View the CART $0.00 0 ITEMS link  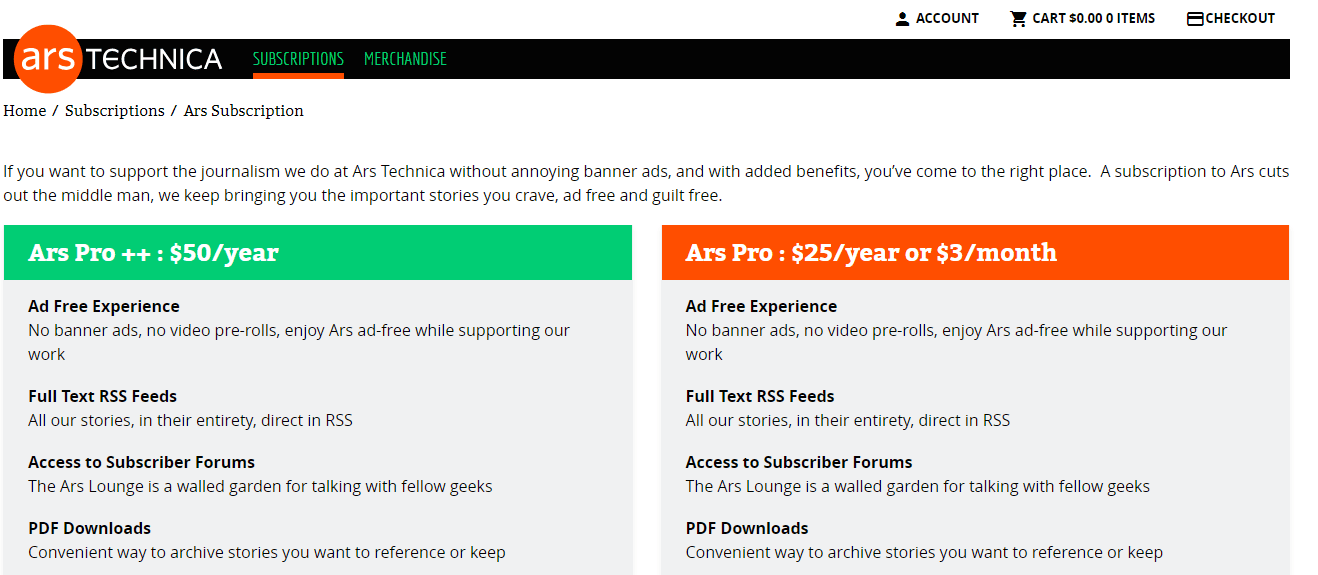1094,18
